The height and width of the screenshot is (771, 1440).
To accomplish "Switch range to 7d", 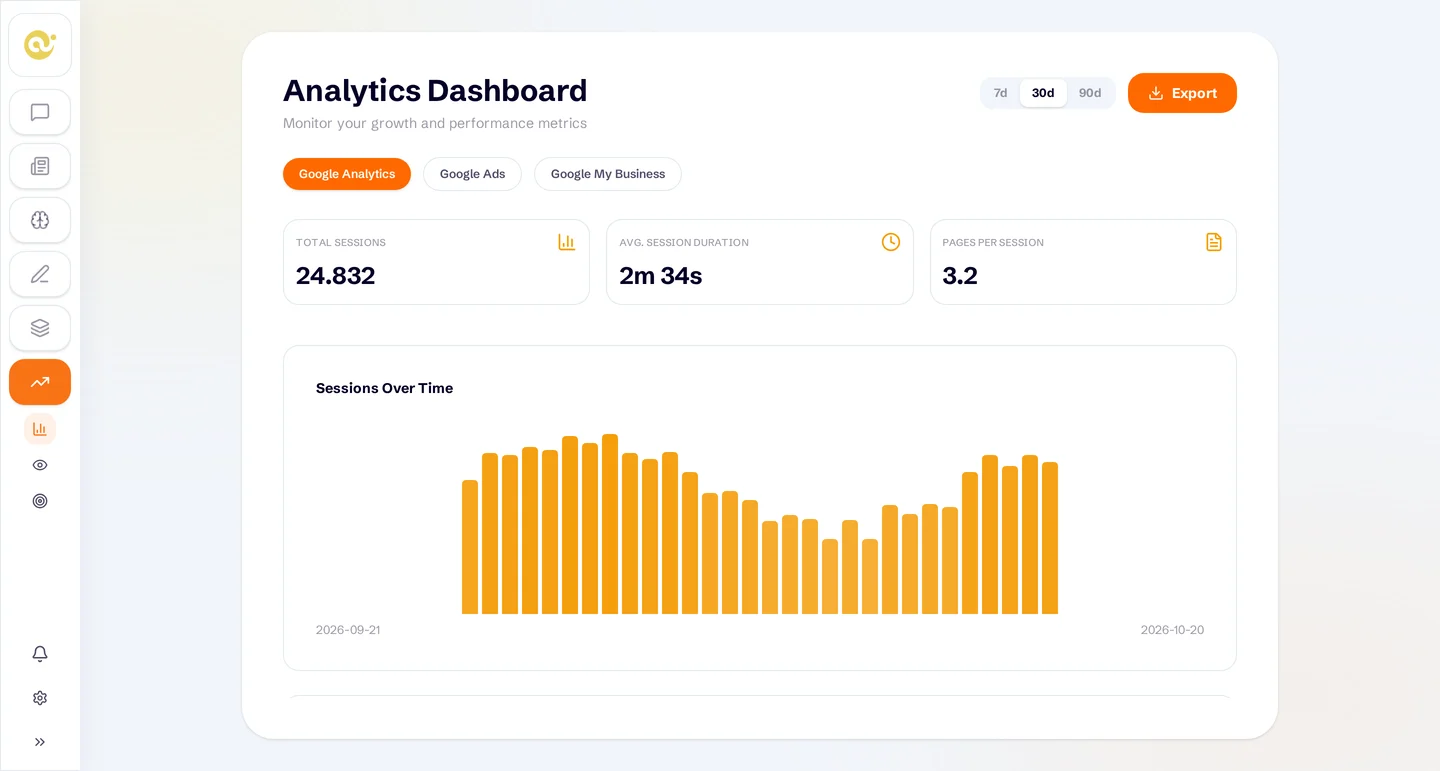I will (x=1000, y=93).
